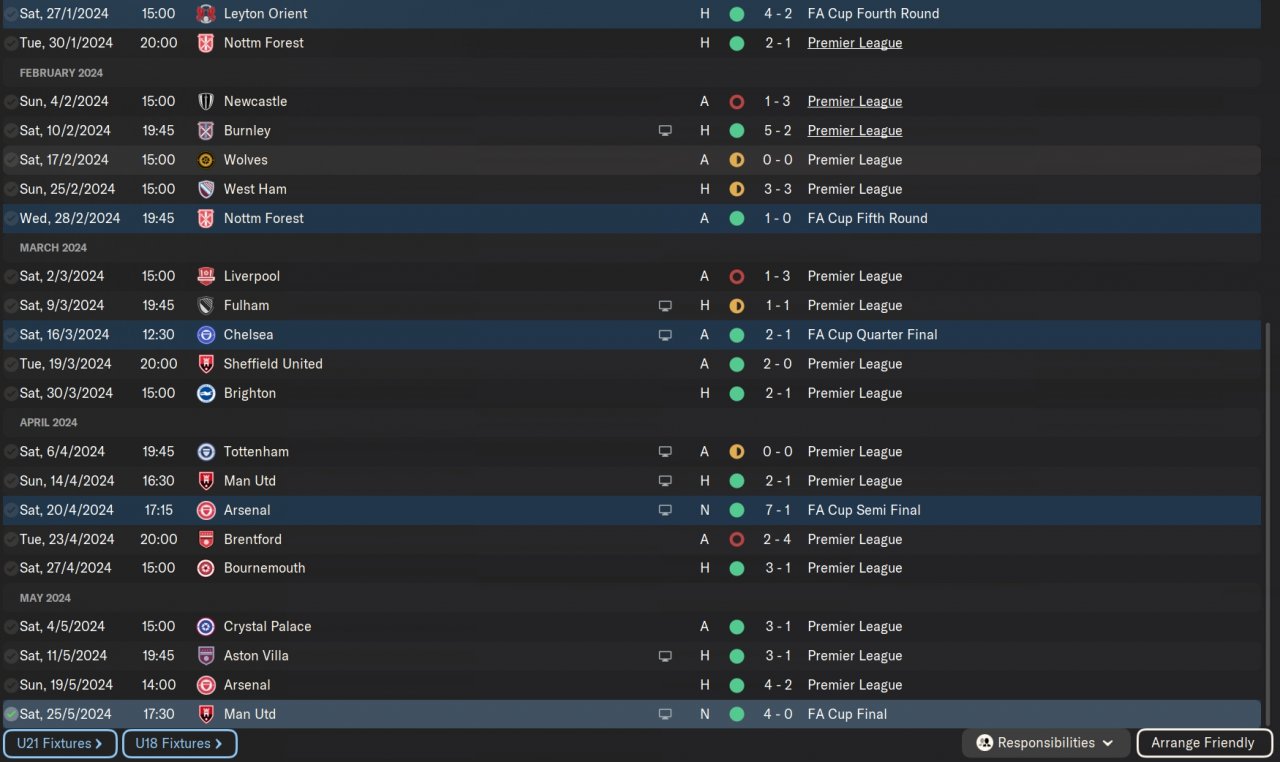This screenshot has width=1280, height=762.
Task: Click the Arrange Friendly button
Action: click(1202, 743)
